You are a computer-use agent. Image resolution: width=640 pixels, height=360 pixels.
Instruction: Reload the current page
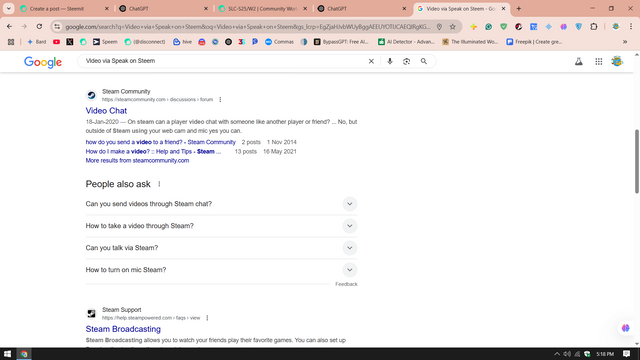pos(39,27)
